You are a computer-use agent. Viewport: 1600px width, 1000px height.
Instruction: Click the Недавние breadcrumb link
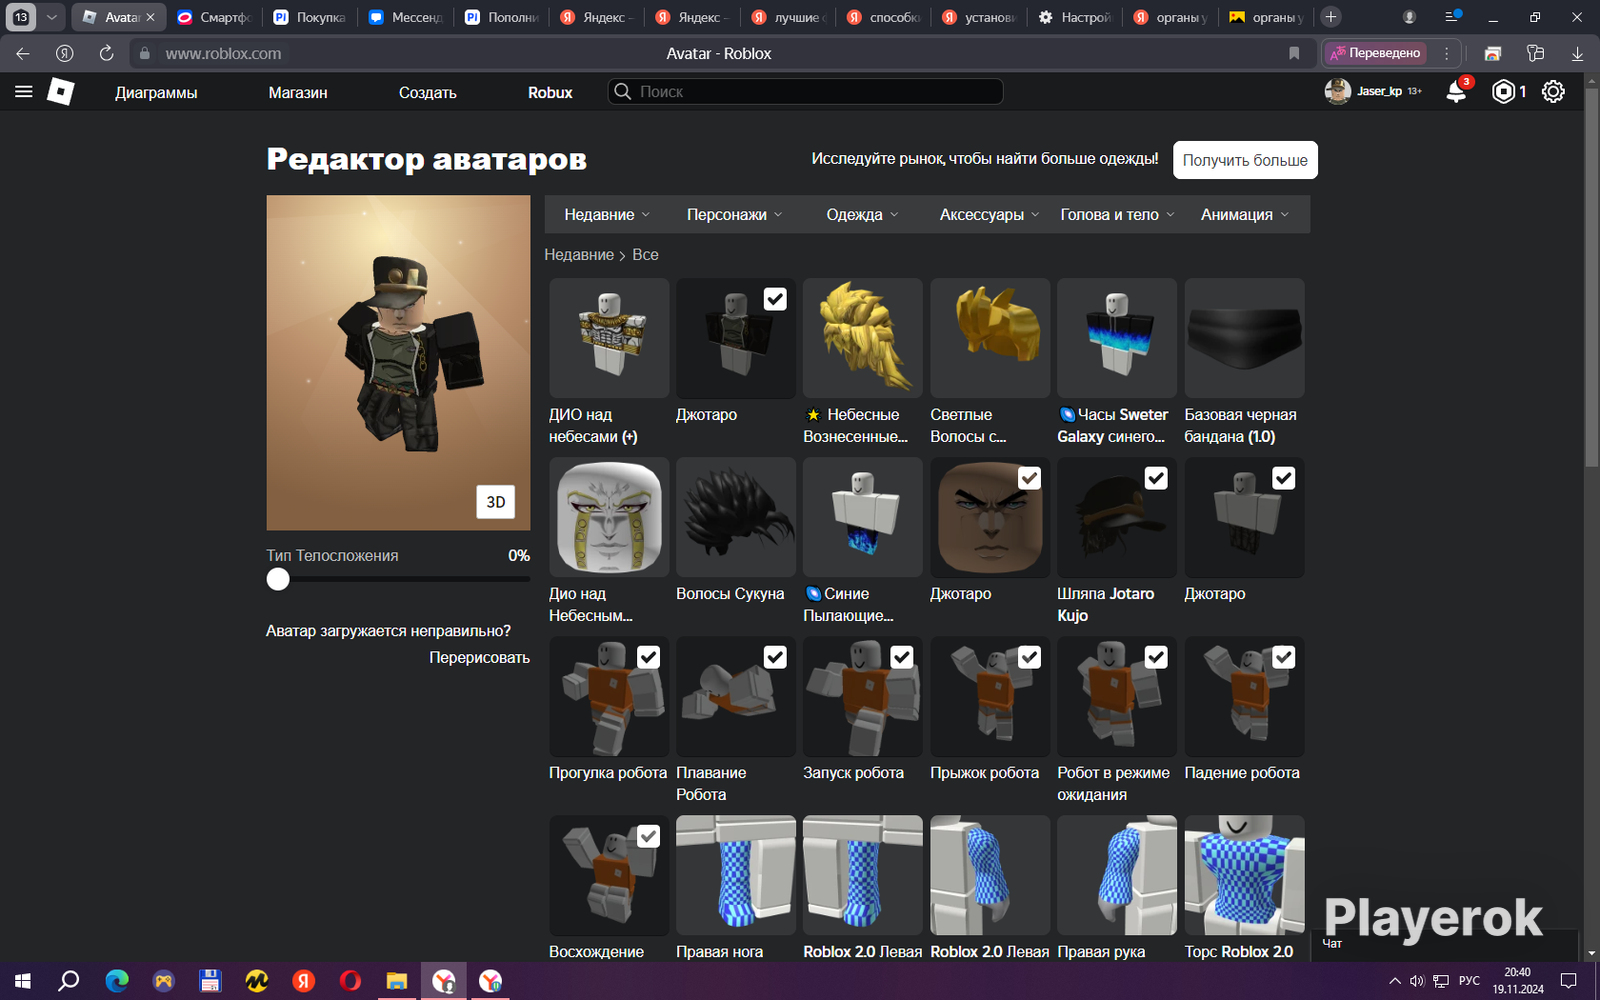[x=579, y=255]
